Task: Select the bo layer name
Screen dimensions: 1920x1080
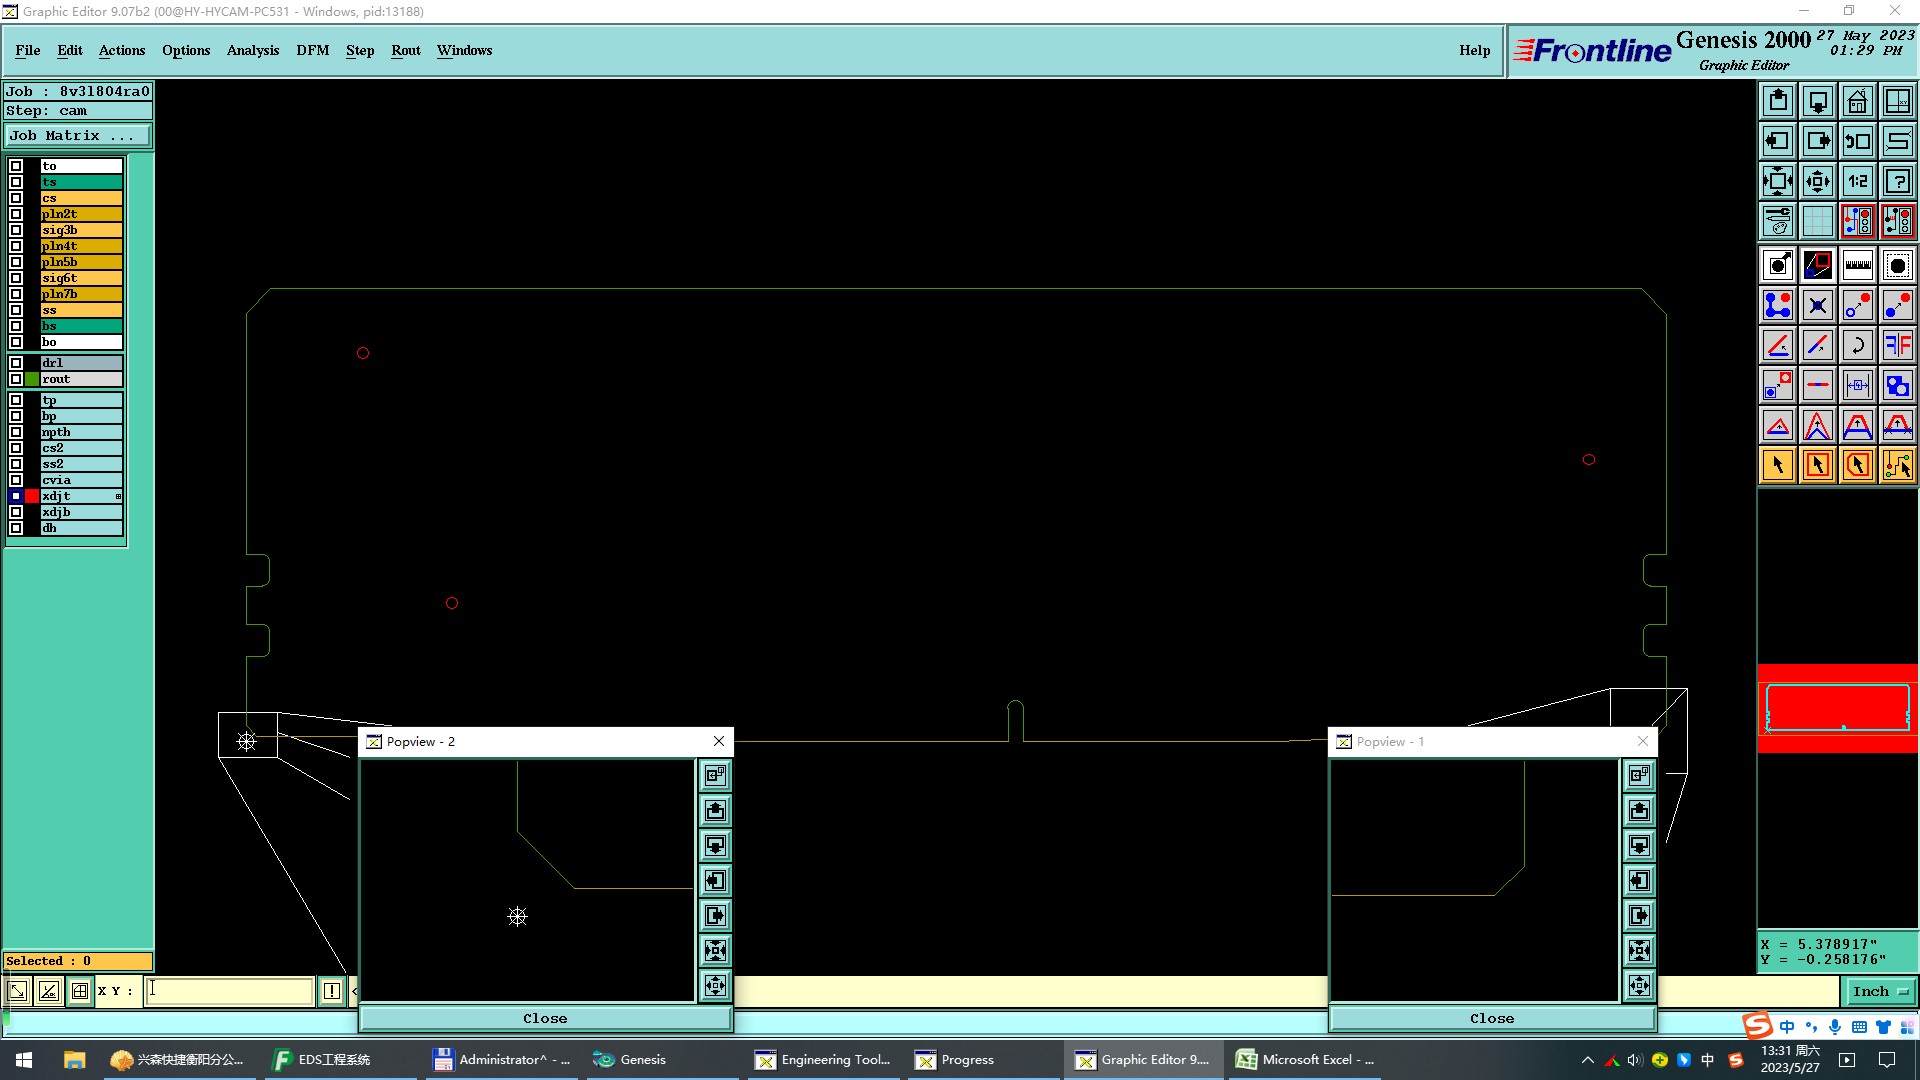Action: (x=81, y=342)
